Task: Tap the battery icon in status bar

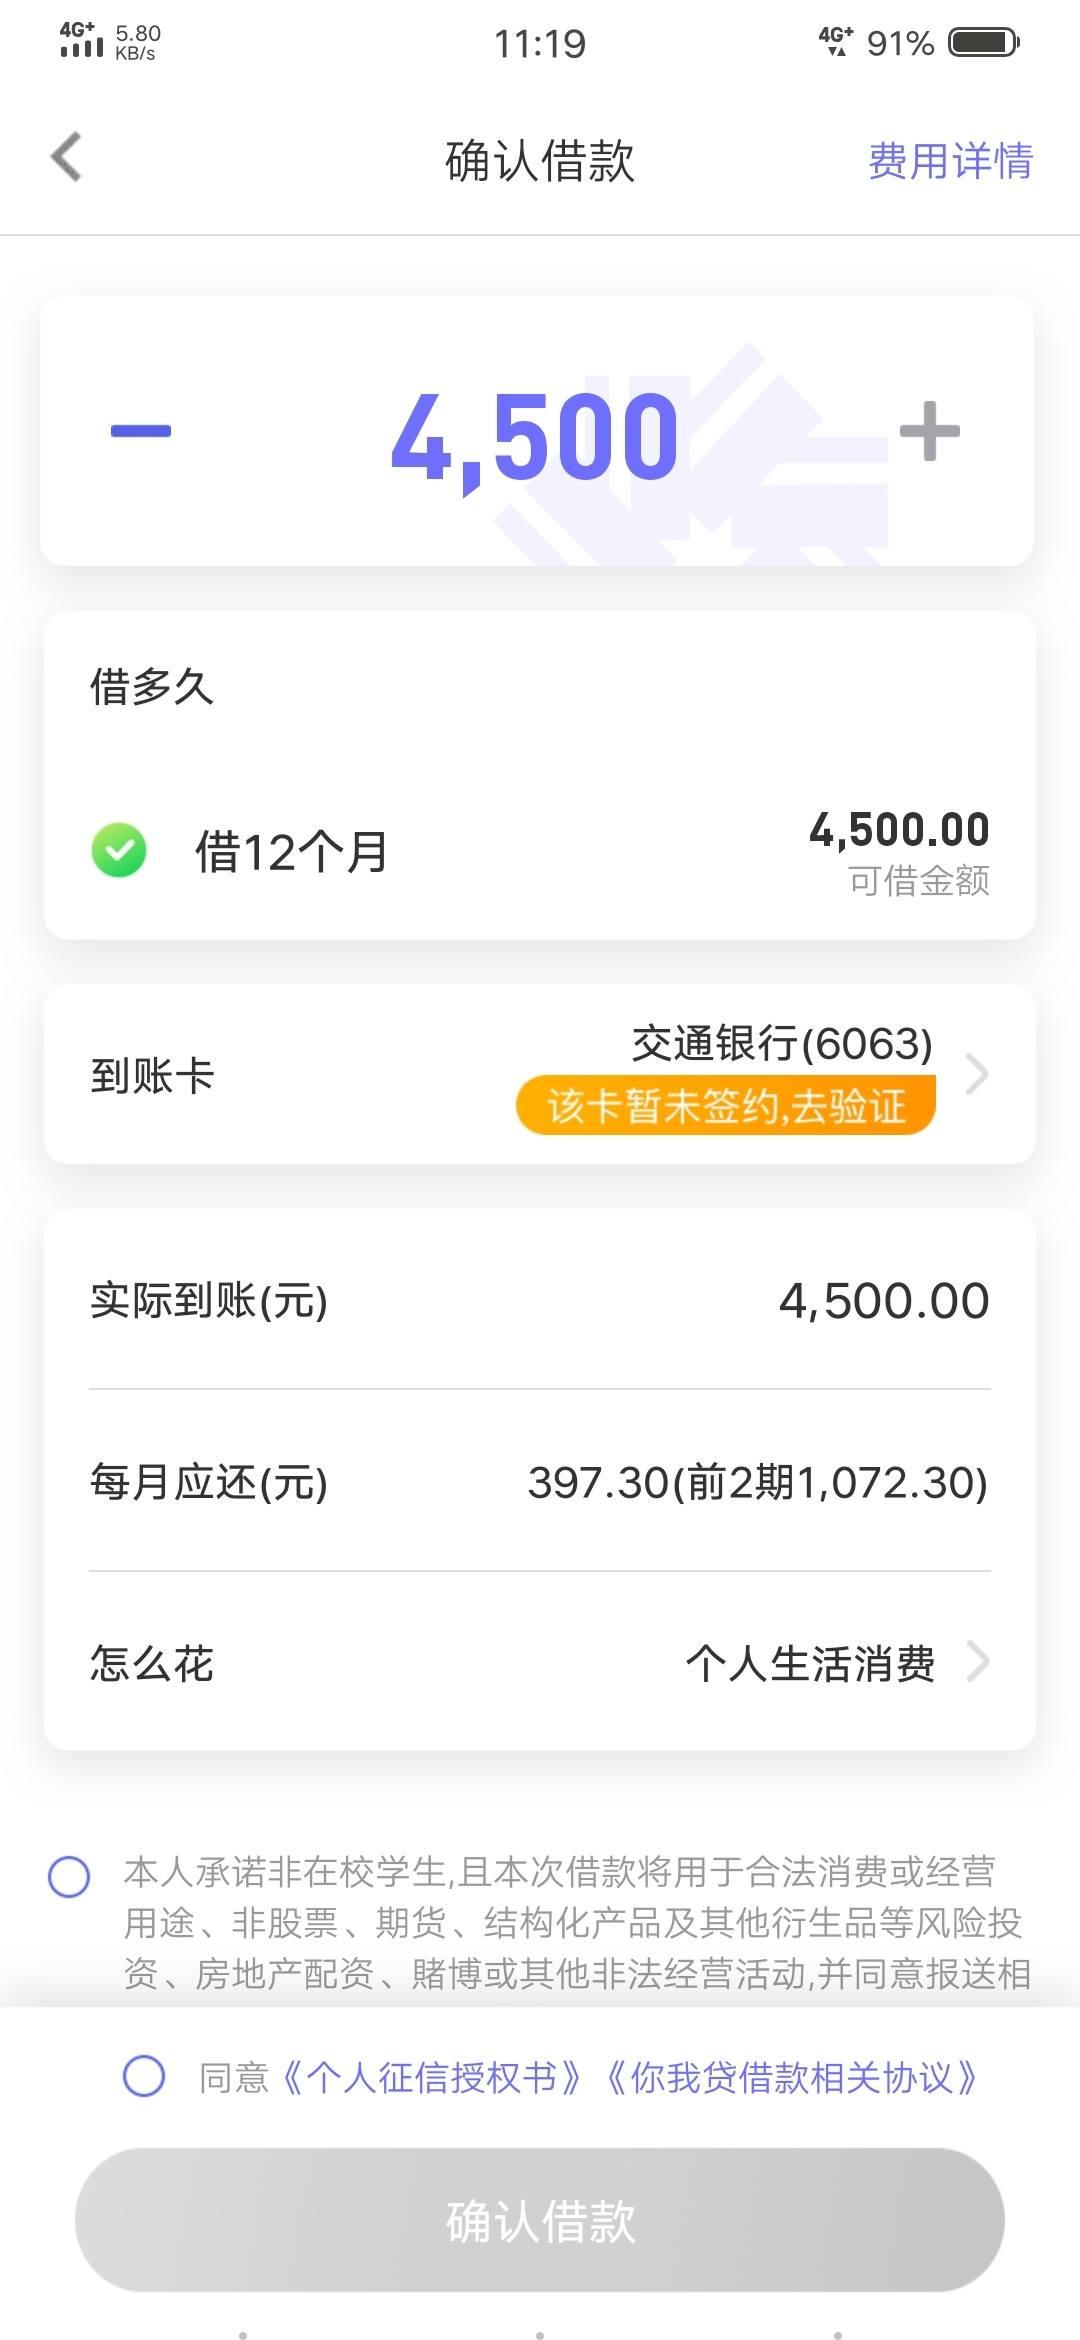Action: [983, 42]
